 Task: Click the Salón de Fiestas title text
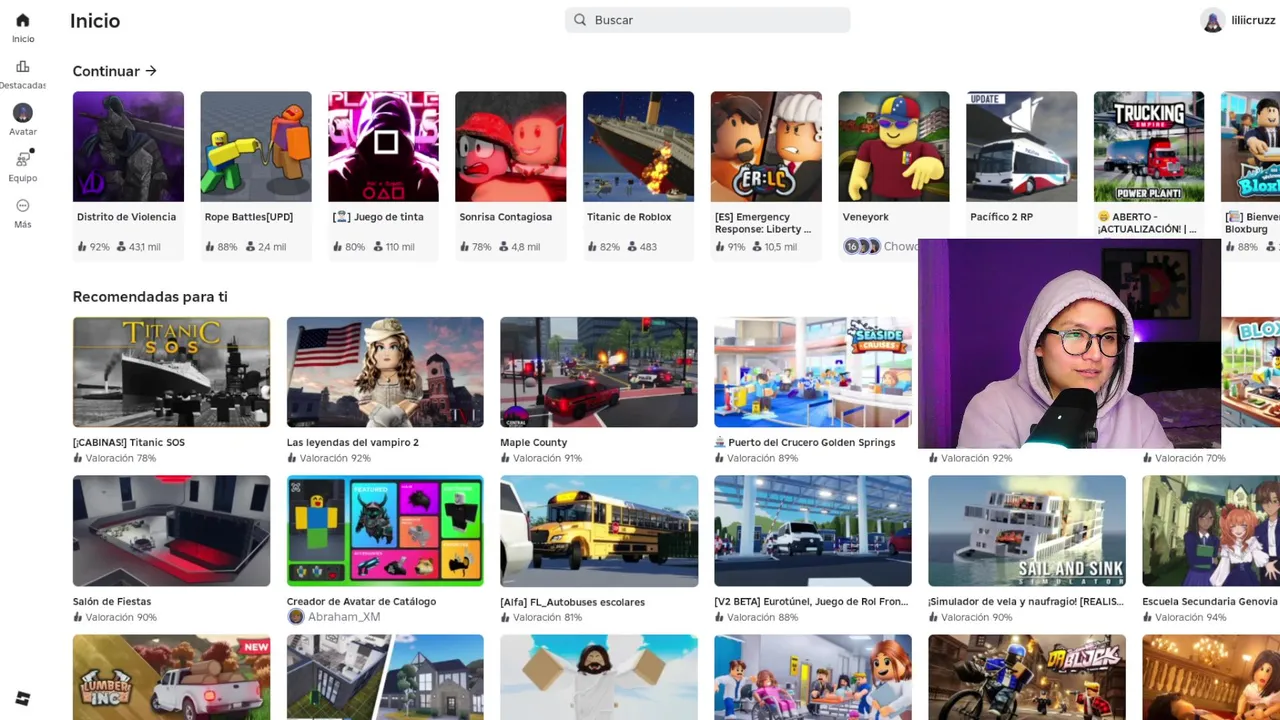(x=112, y=602)
